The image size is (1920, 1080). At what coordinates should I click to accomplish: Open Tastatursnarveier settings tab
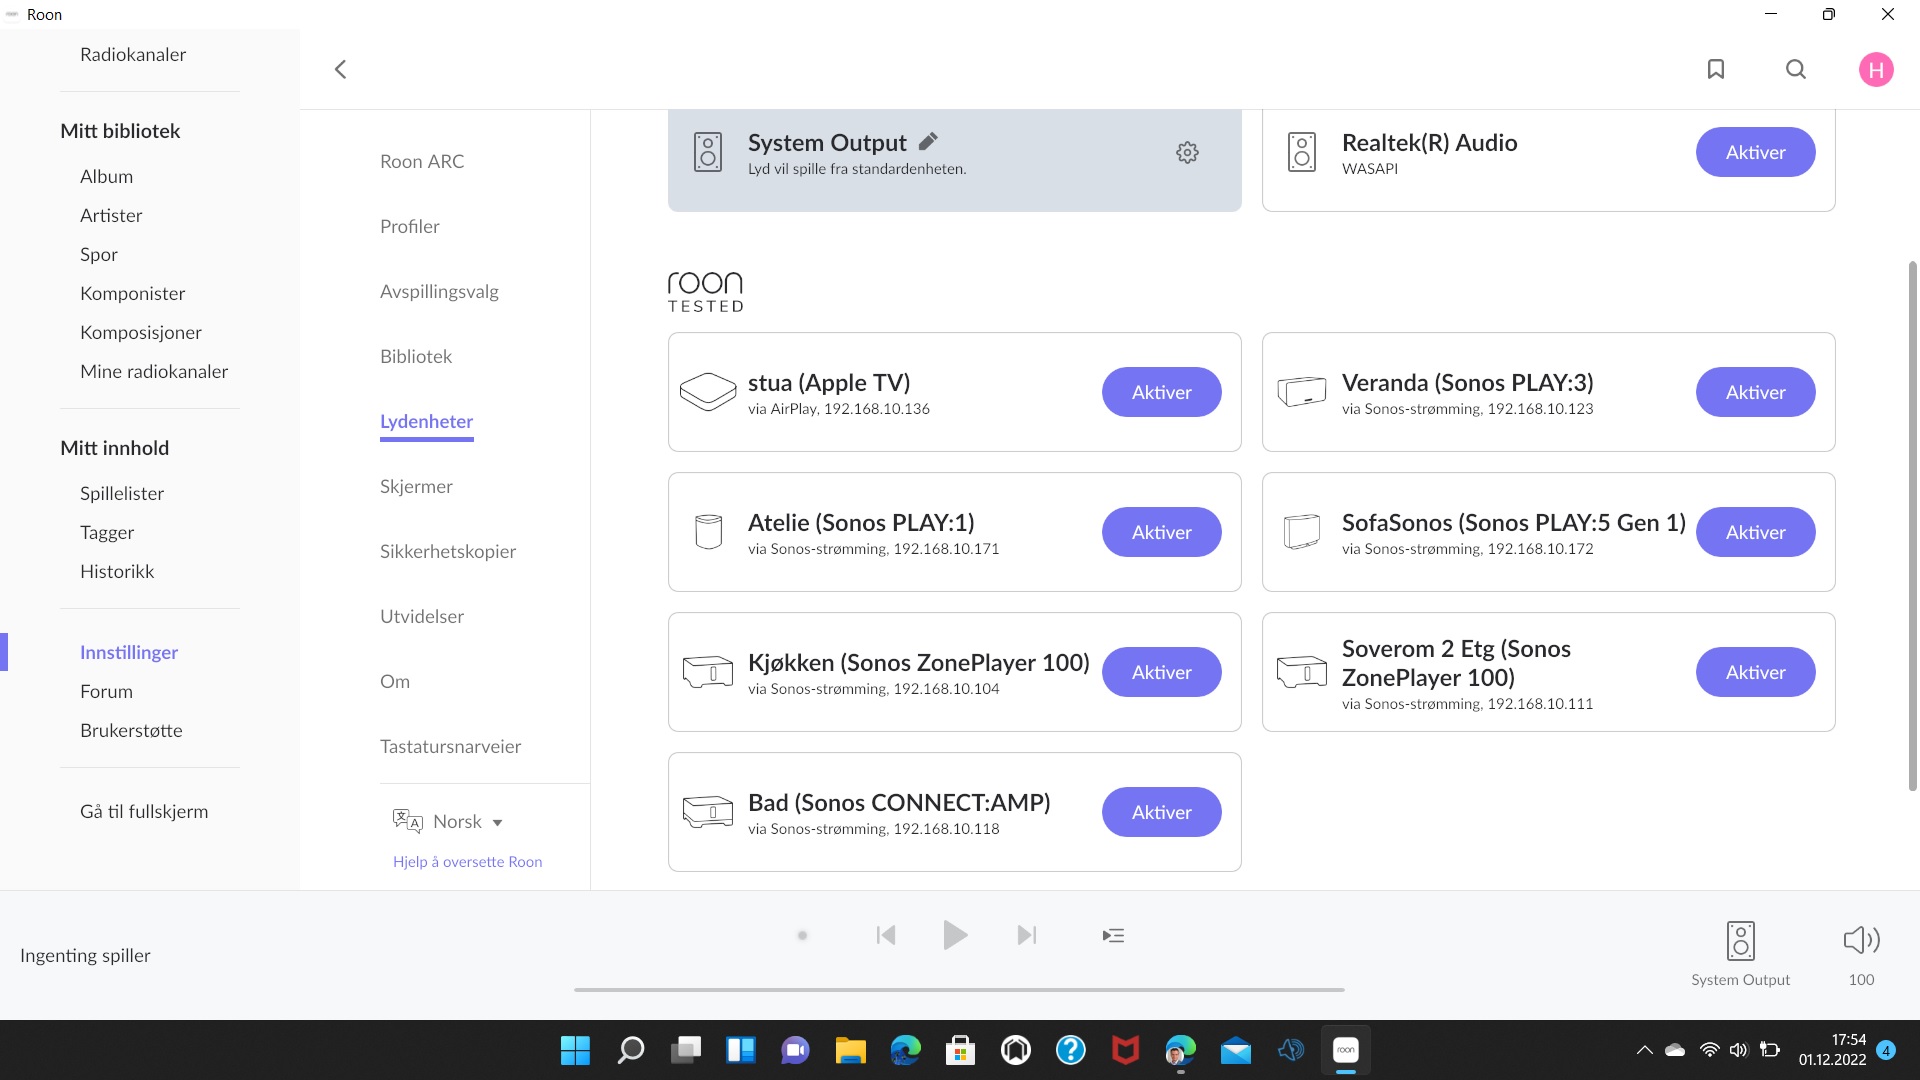click(x=450, y=746)
